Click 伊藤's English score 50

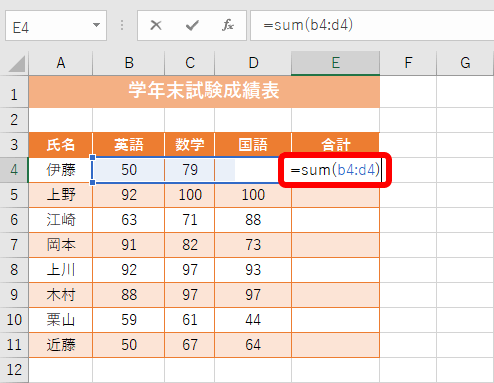[x=129, y=170]
